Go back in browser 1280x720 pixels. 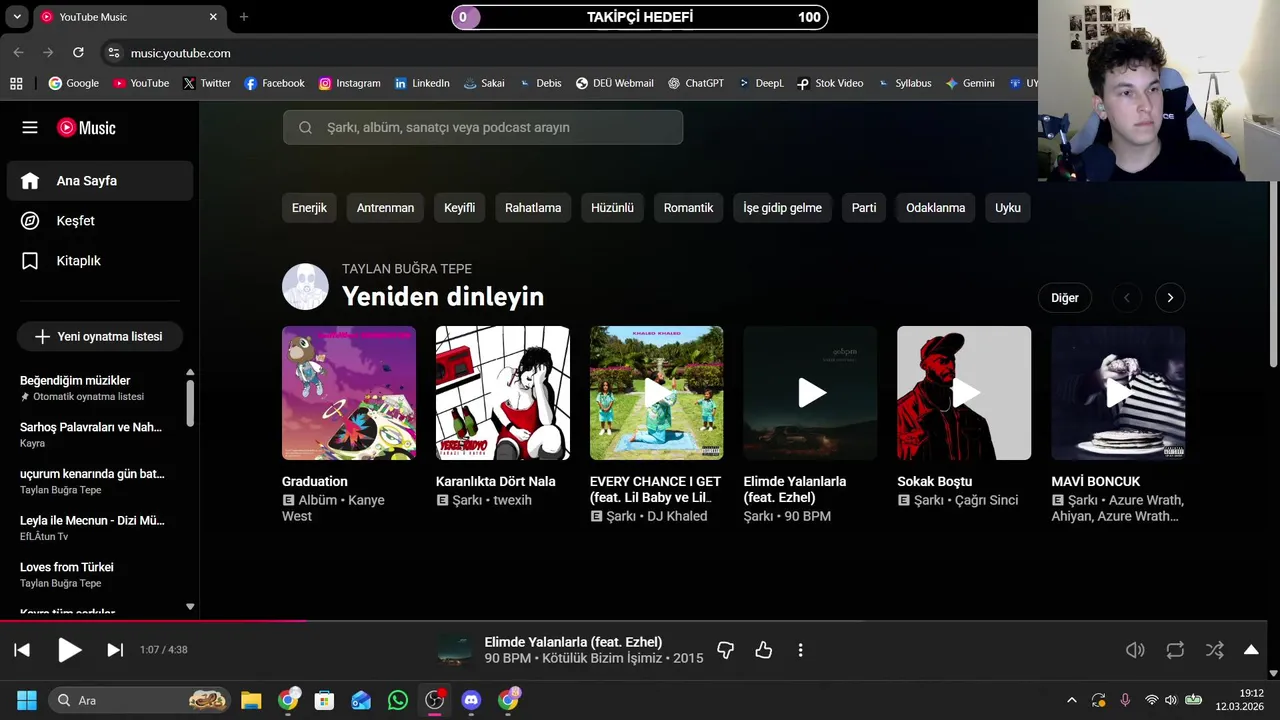pos(18,53)
